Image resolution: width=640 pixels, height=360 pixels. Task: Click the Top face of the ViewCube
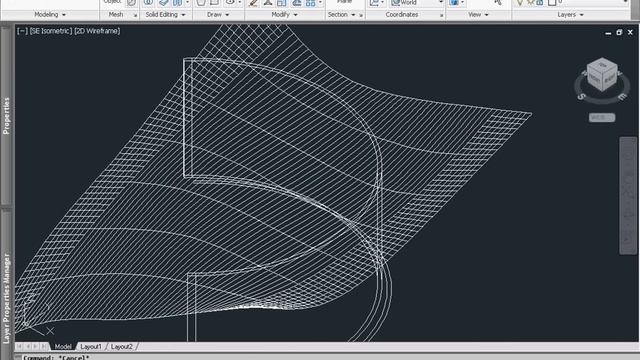pos(602,64)
